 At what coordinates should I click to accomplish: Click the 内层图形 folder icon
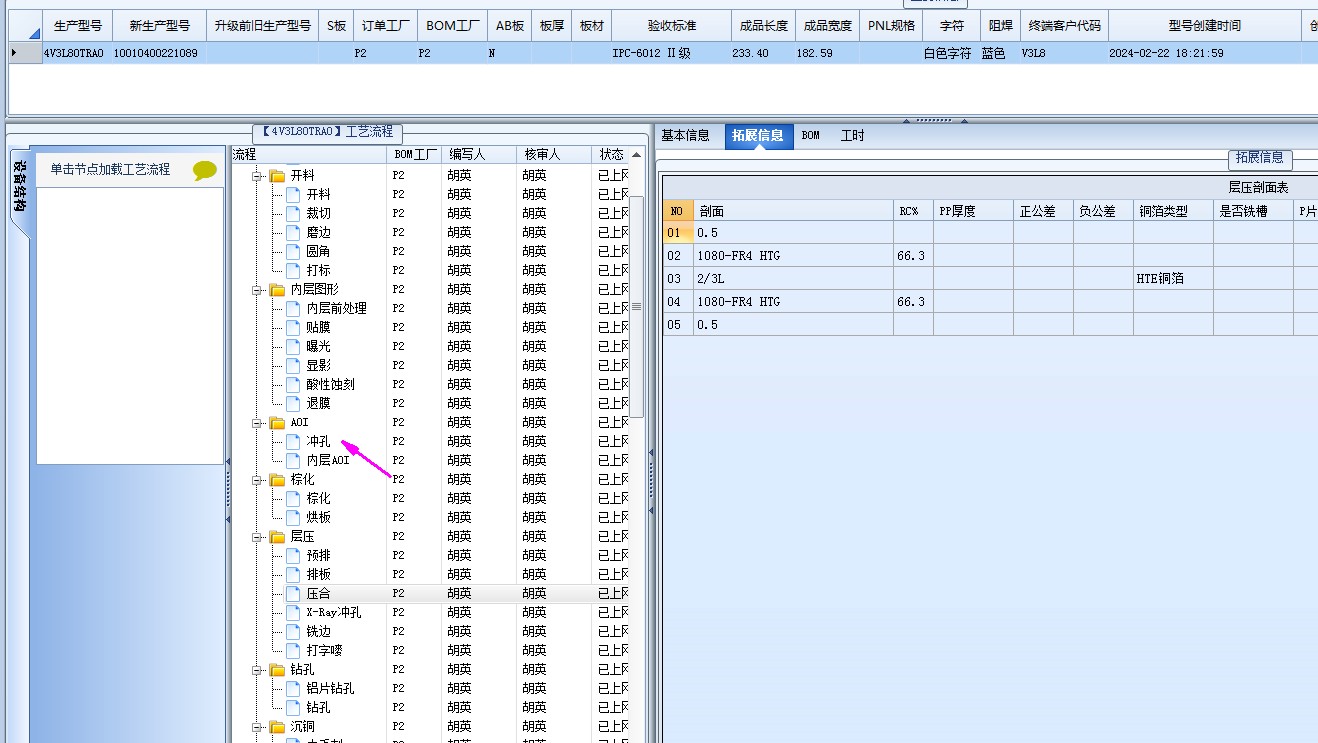click(277, 289)
